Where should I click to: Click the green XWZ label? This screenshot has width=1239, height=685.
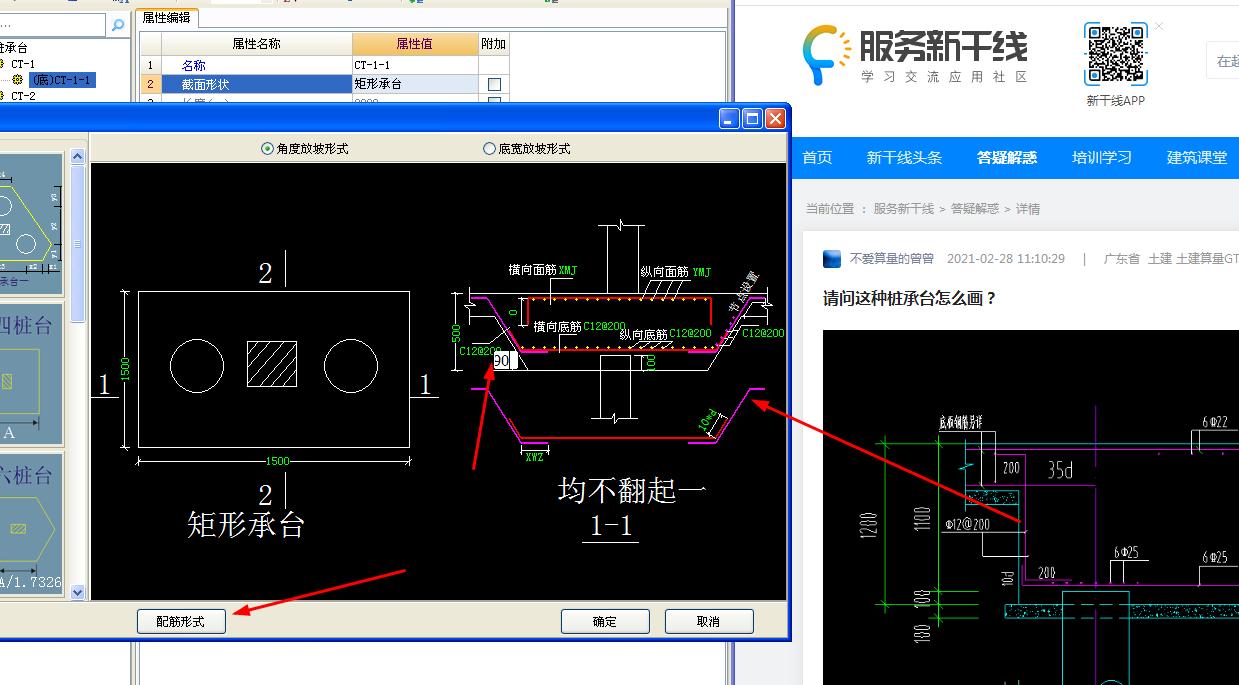click(534, 456)
